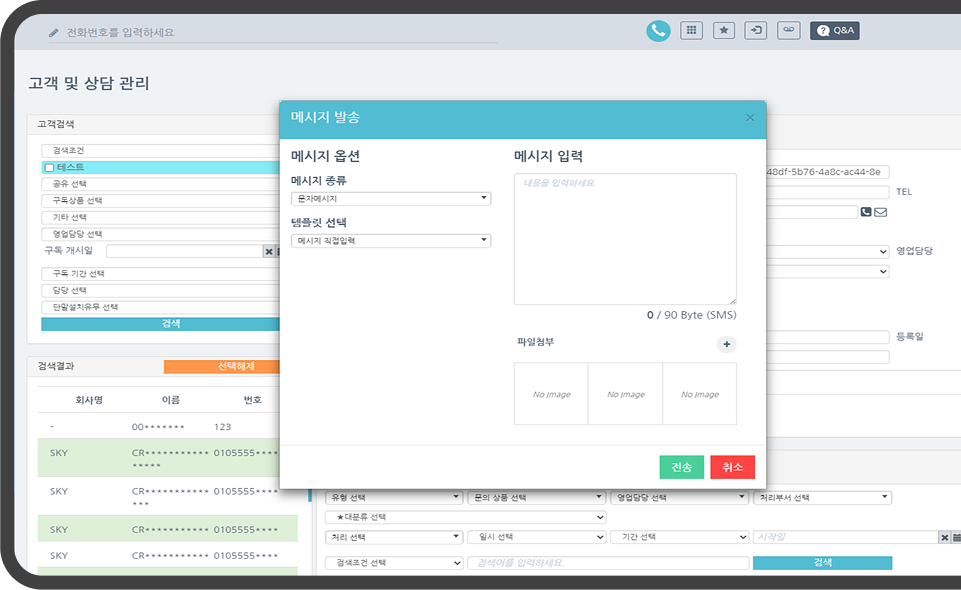Select the first No Image attachment thumbnail
The width and height of the screenshot is (961, 590).
tap(551, 394)
